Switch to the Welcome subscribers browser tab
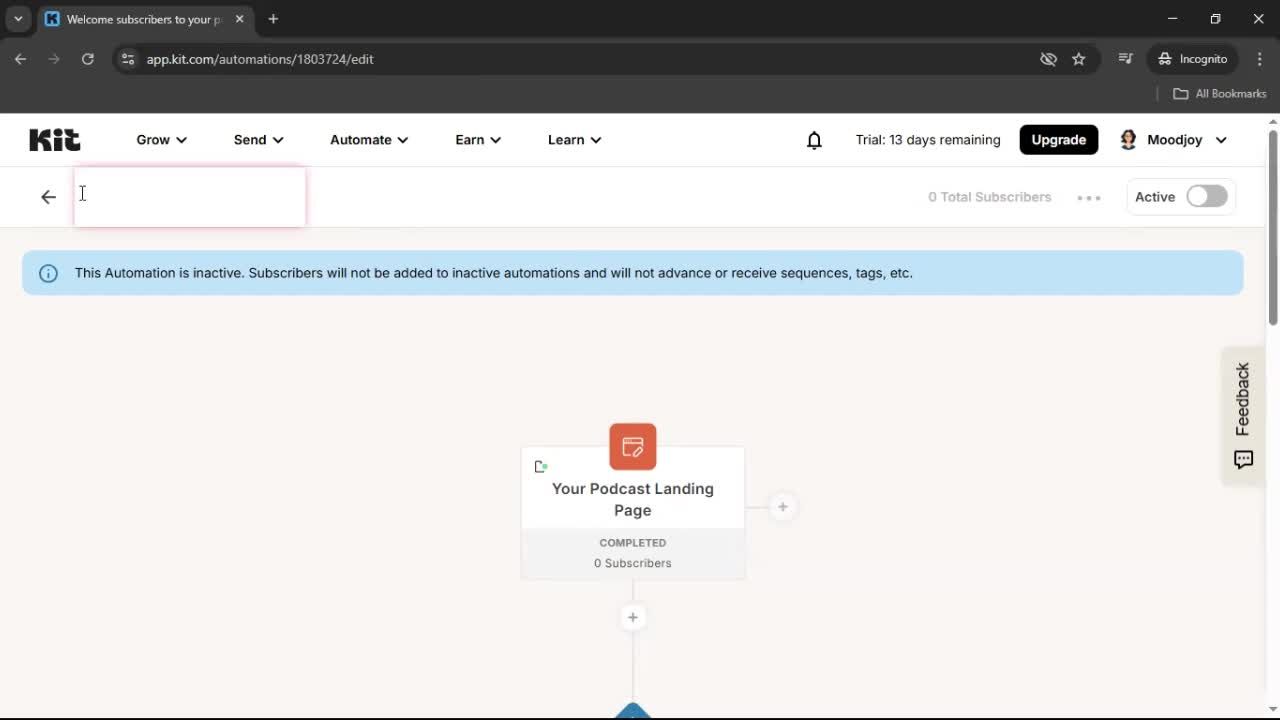 tap(140, 19)
